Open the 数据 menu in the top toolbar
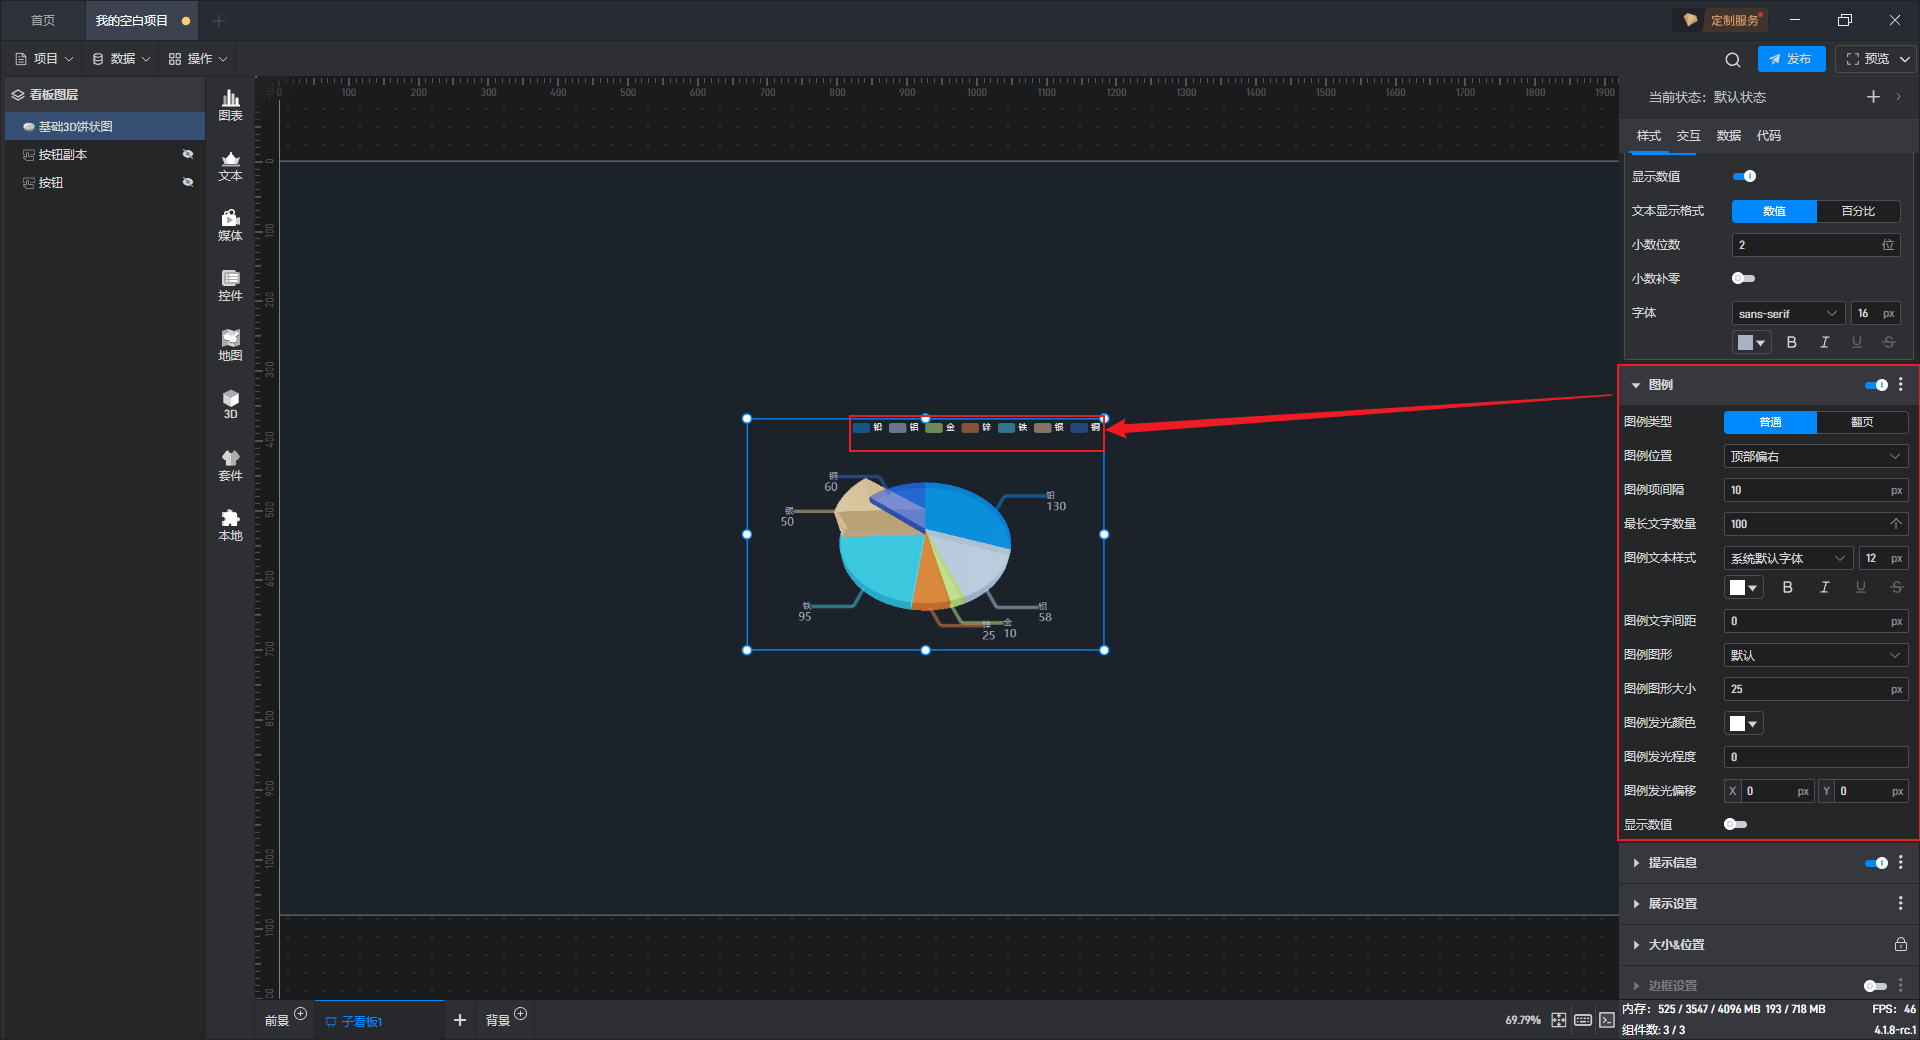The image size is (1920, 1040). tap(121, 59)
